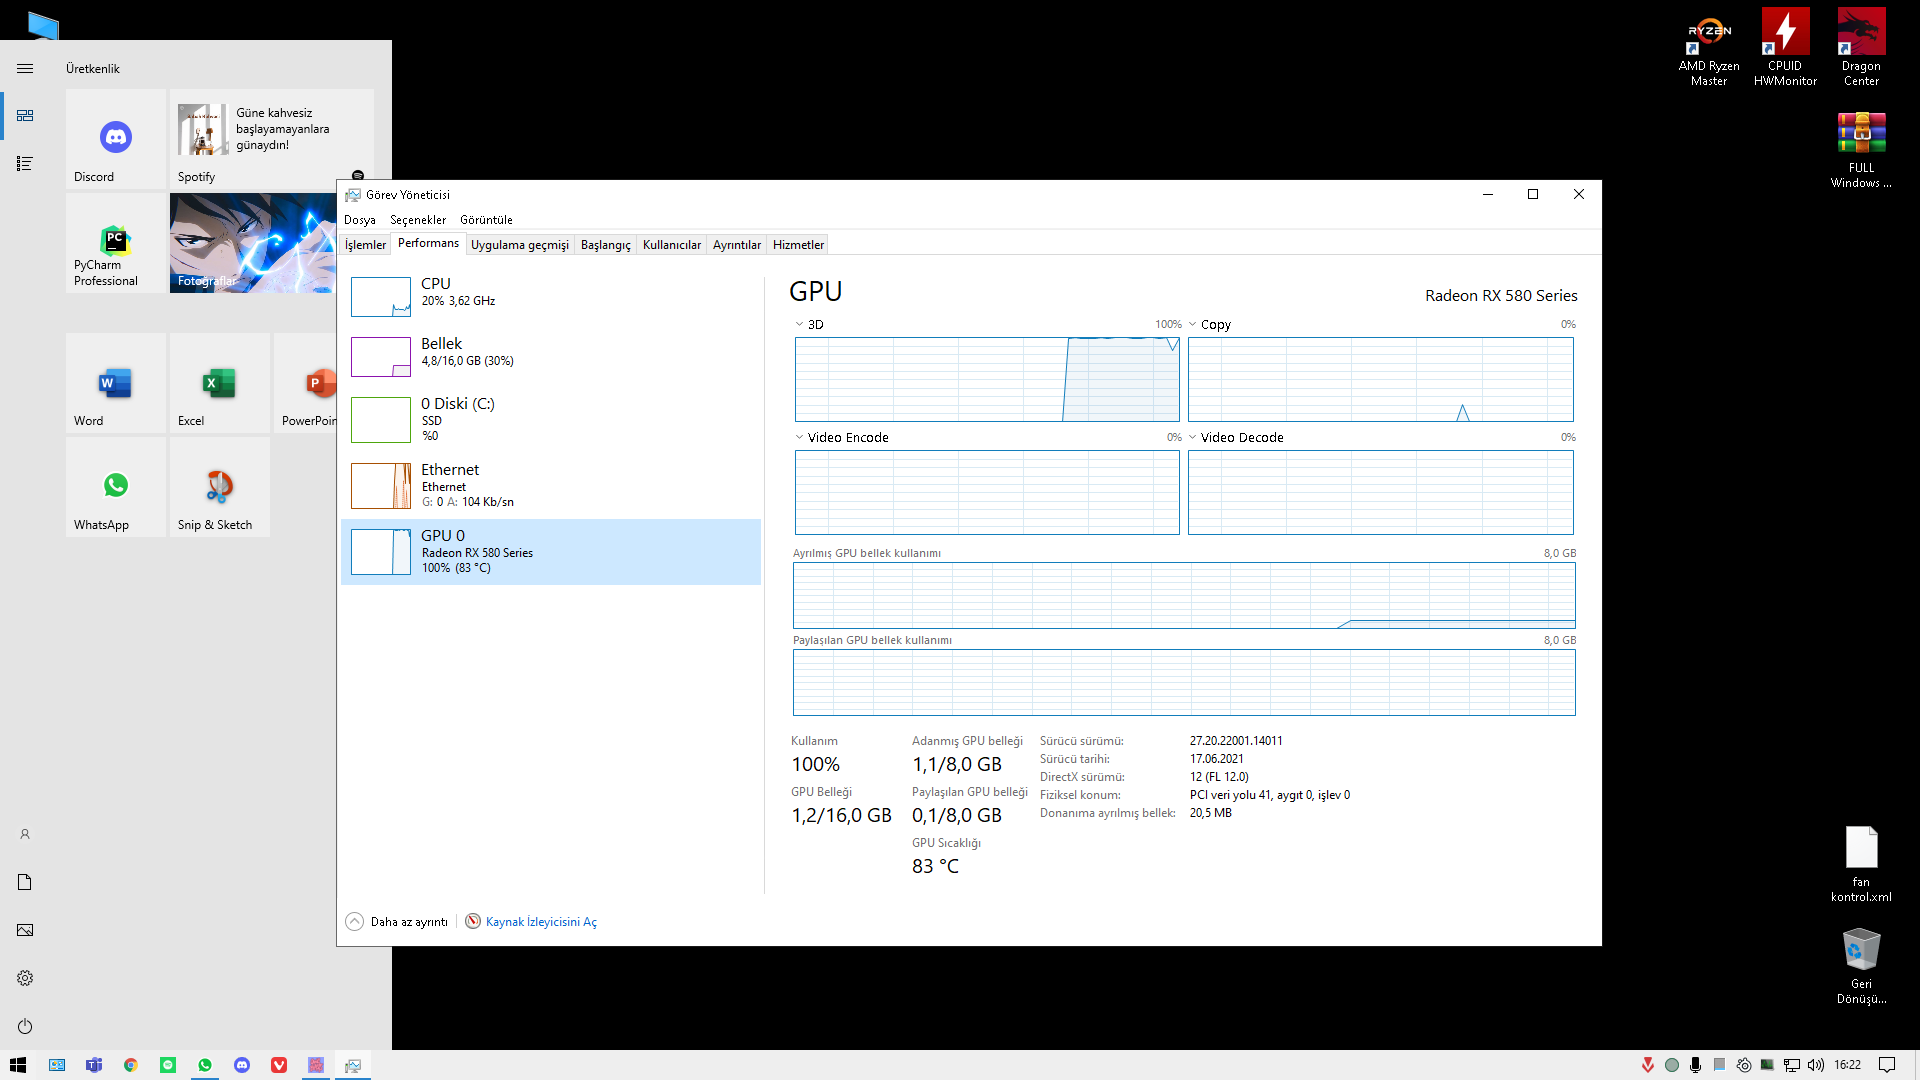1920x1080 pixels.
Task: Expand the Copy graph engine dropdown
Action: [x=1193, y=324]
